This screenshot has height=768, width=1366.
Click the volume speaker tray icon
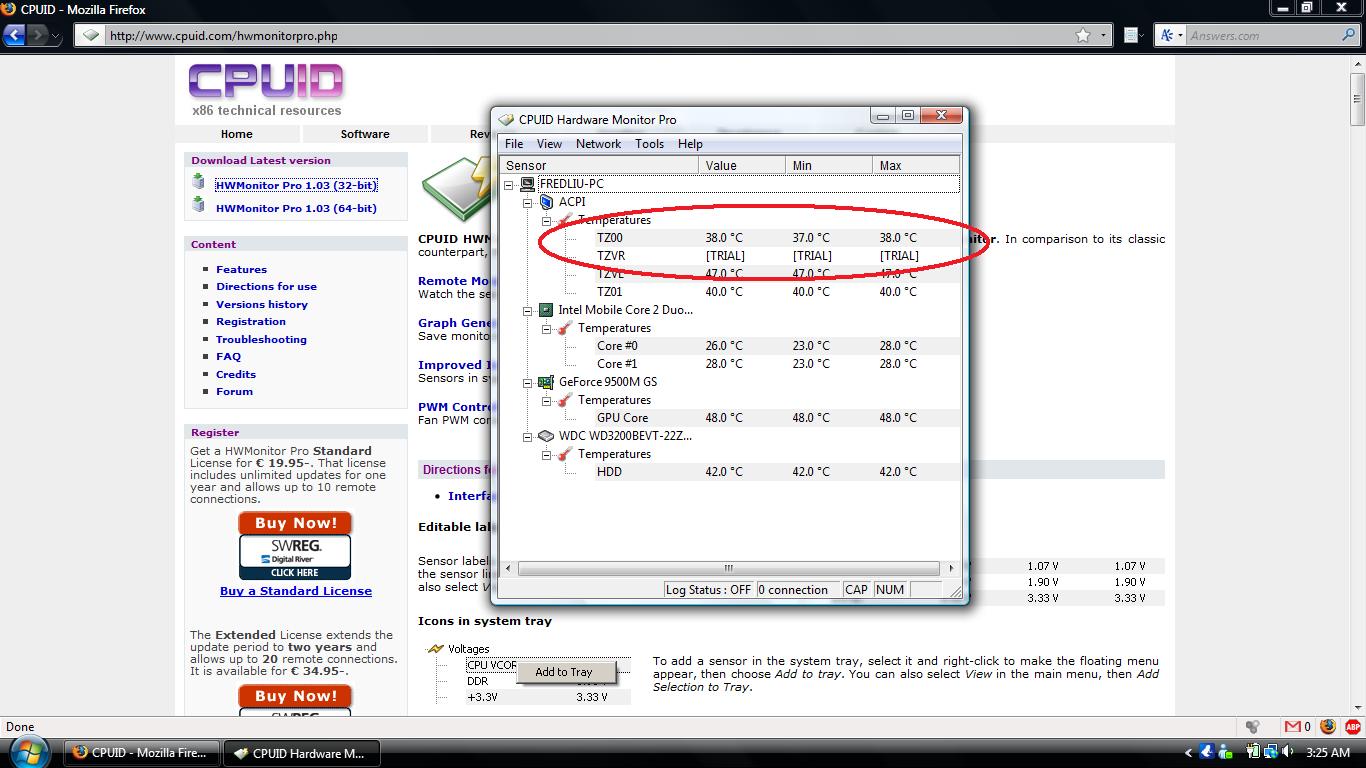point(1288,752)
